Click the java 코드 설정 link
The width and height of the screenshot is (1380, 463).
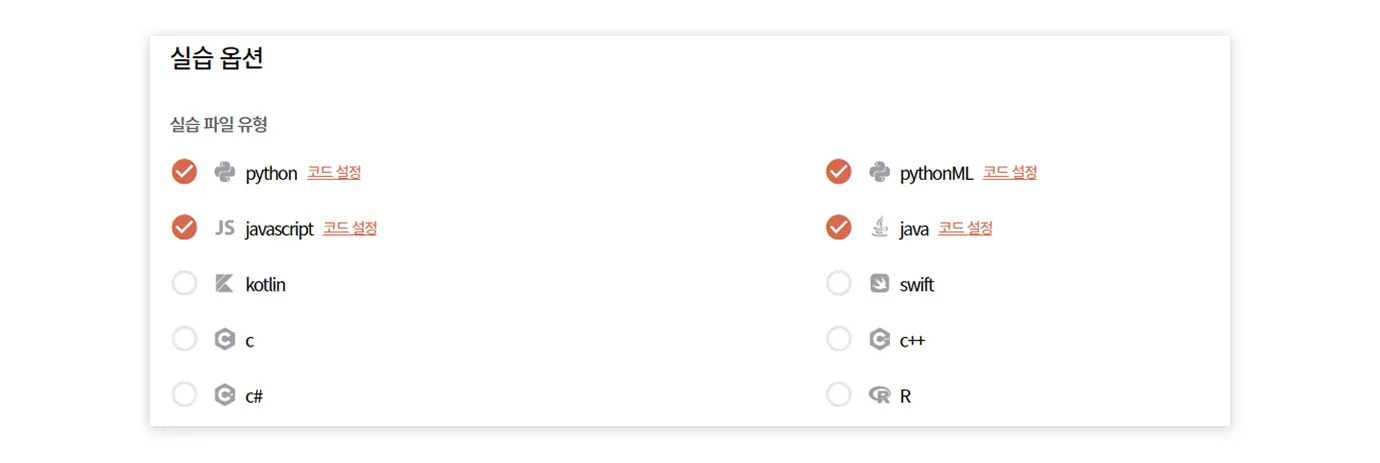point(965,228)
